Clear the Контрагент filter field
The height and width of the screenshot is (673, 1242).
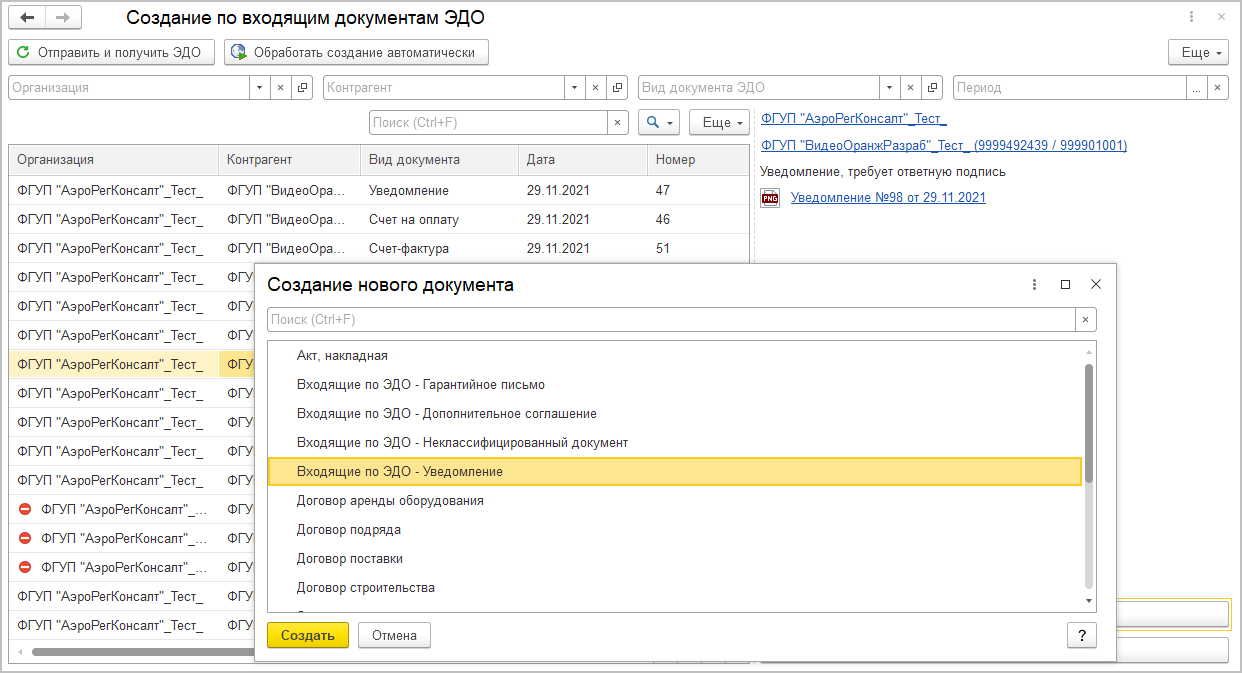coord(595,88)
